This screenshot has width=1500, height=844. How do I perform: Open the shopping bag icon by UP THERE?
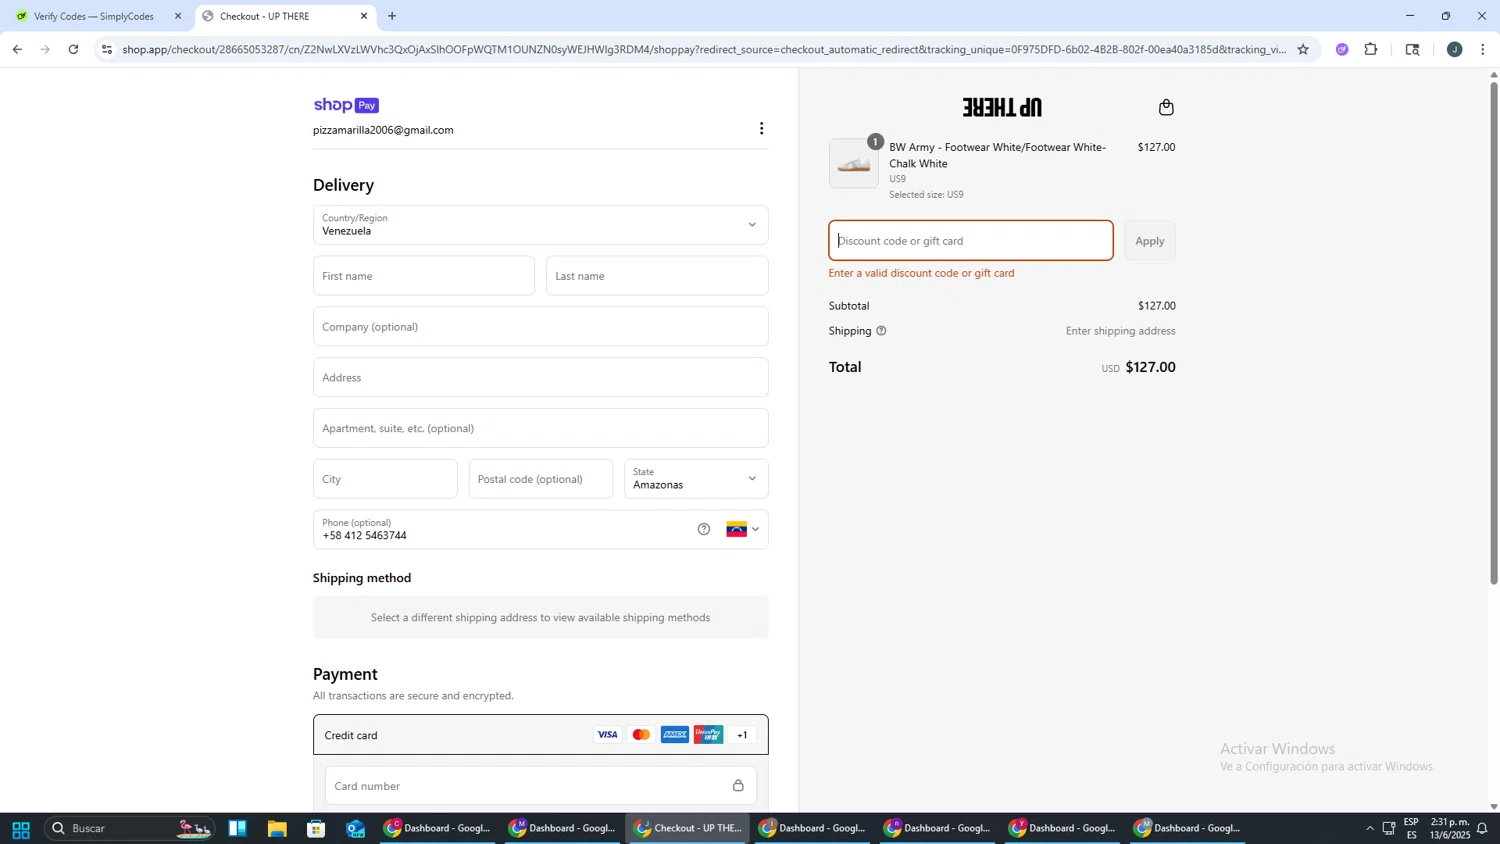(x=1166, y=107)
